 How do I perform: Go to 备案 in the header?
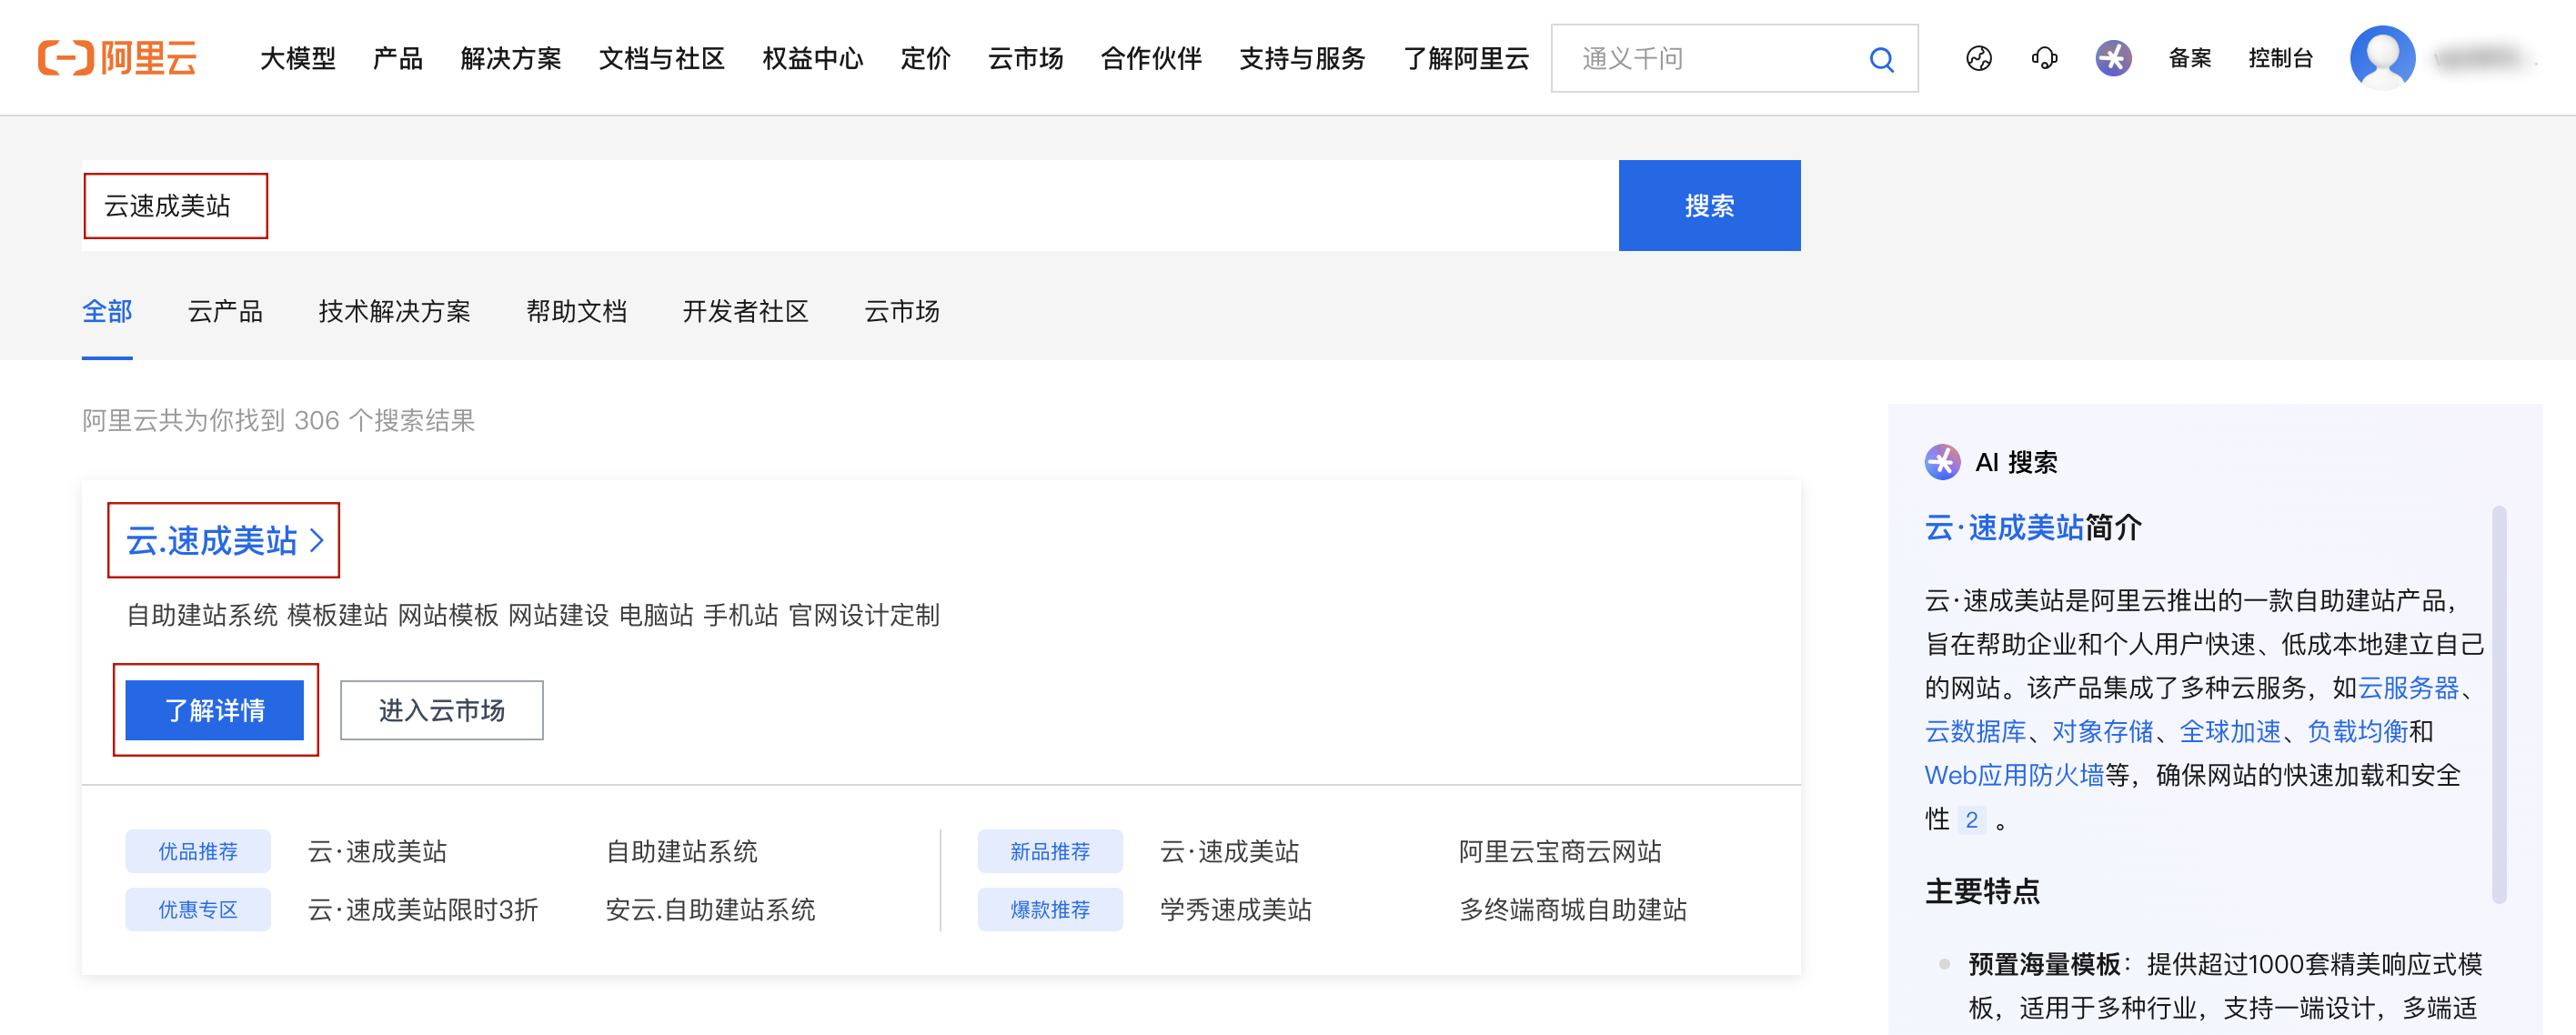pyautogui.click(x=2190, y=58)
